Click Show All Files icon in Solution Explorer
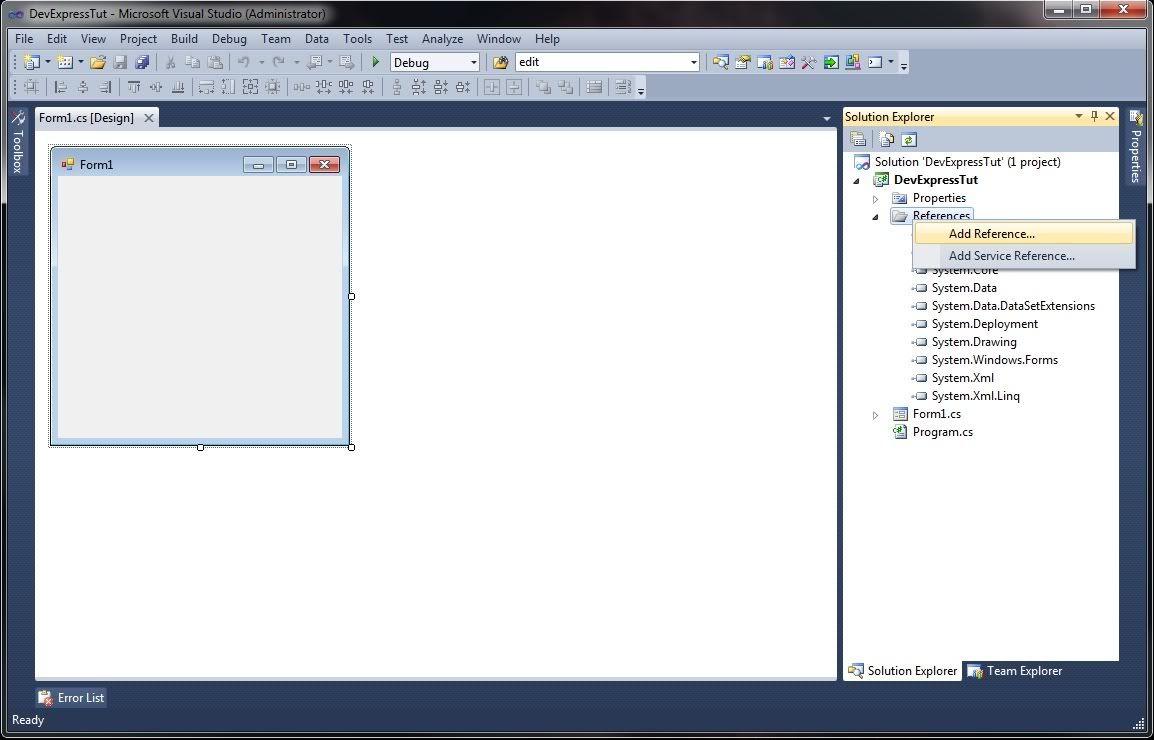Screen dimensions: 1154x740 (x=885, y=139)
